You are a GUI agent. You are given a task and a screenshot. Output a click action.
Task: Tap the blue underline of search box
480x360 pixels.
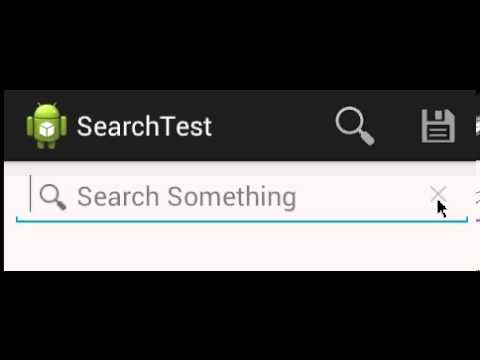click(x=242, y=220)
